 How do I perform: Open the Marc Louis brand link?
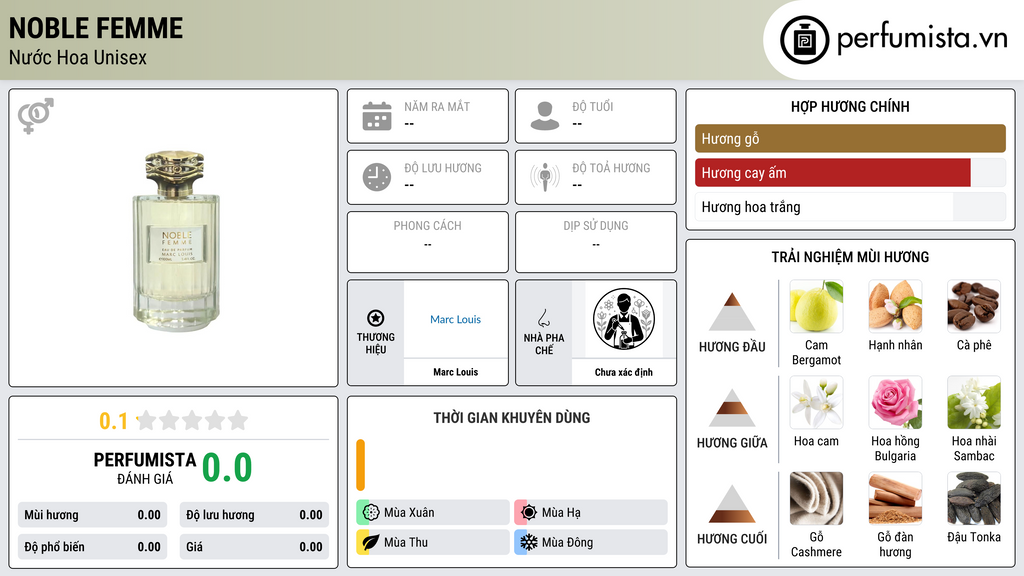pyautogui.click(x=455, y=319)
